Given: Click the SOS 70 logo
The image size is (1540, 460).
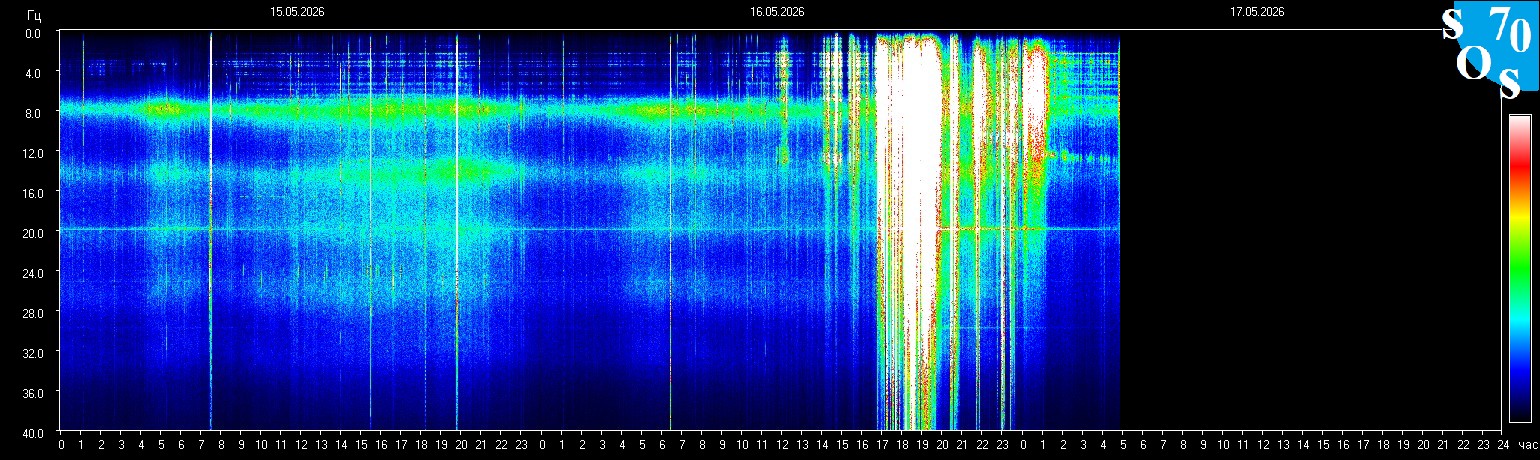Looking at the screenshot, I should click(x=1489, y=50).
